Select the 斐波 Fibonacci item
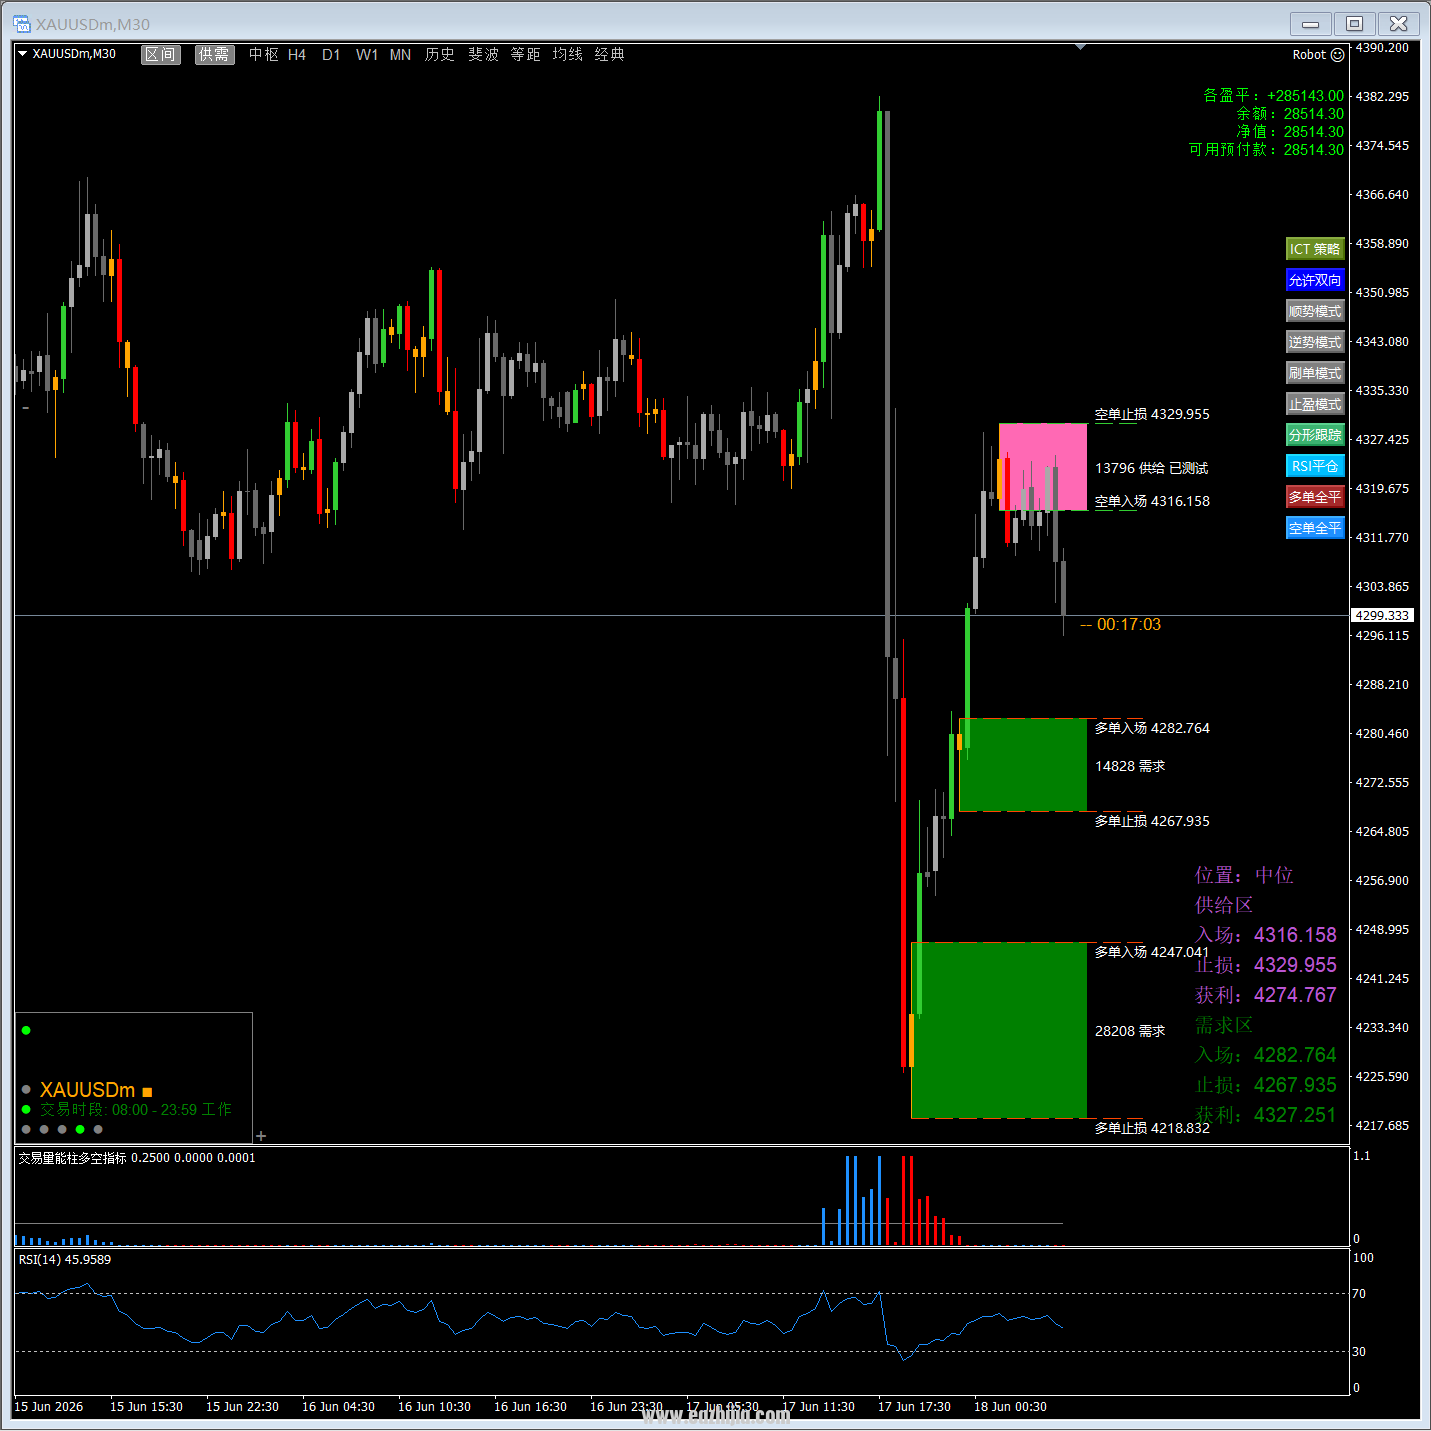The height and width of the screenshot is (1431, 1431). 484,55
